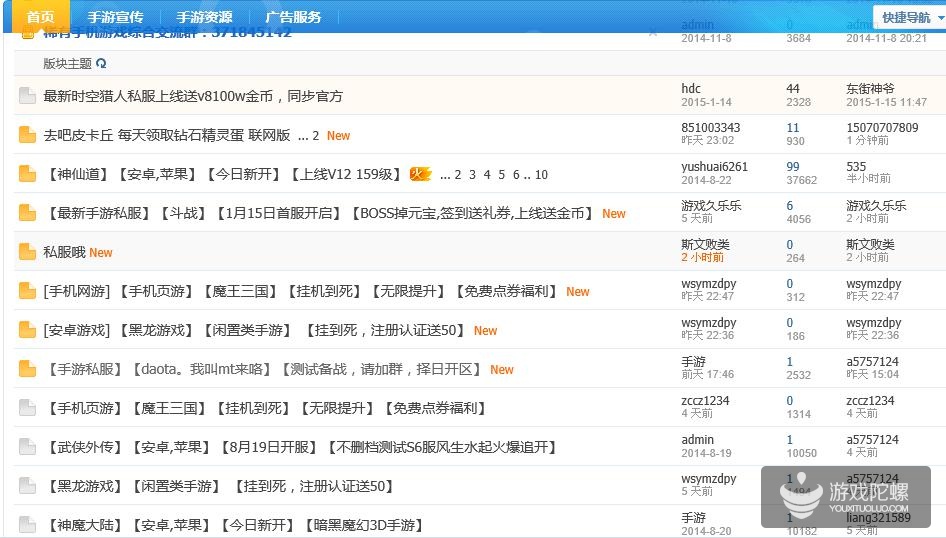Click the thread icon beside 神魔大陆 post
The height and width of the screenshot is (538, 946).
click(x=27, y=525)
